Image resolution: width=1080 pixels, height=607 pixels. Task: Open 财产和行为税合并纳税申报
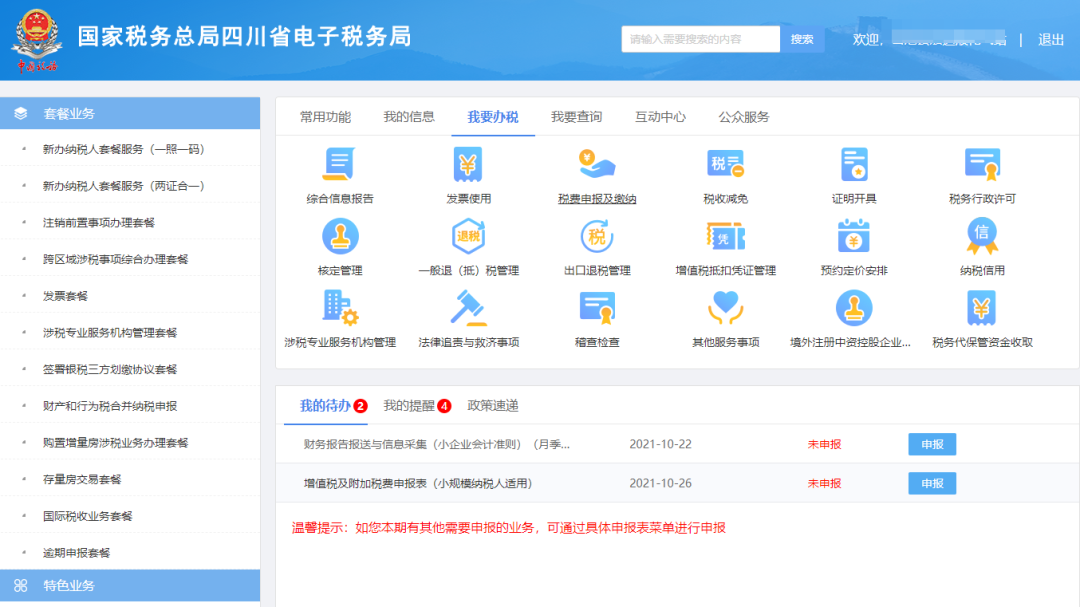(x=110, y=406)
